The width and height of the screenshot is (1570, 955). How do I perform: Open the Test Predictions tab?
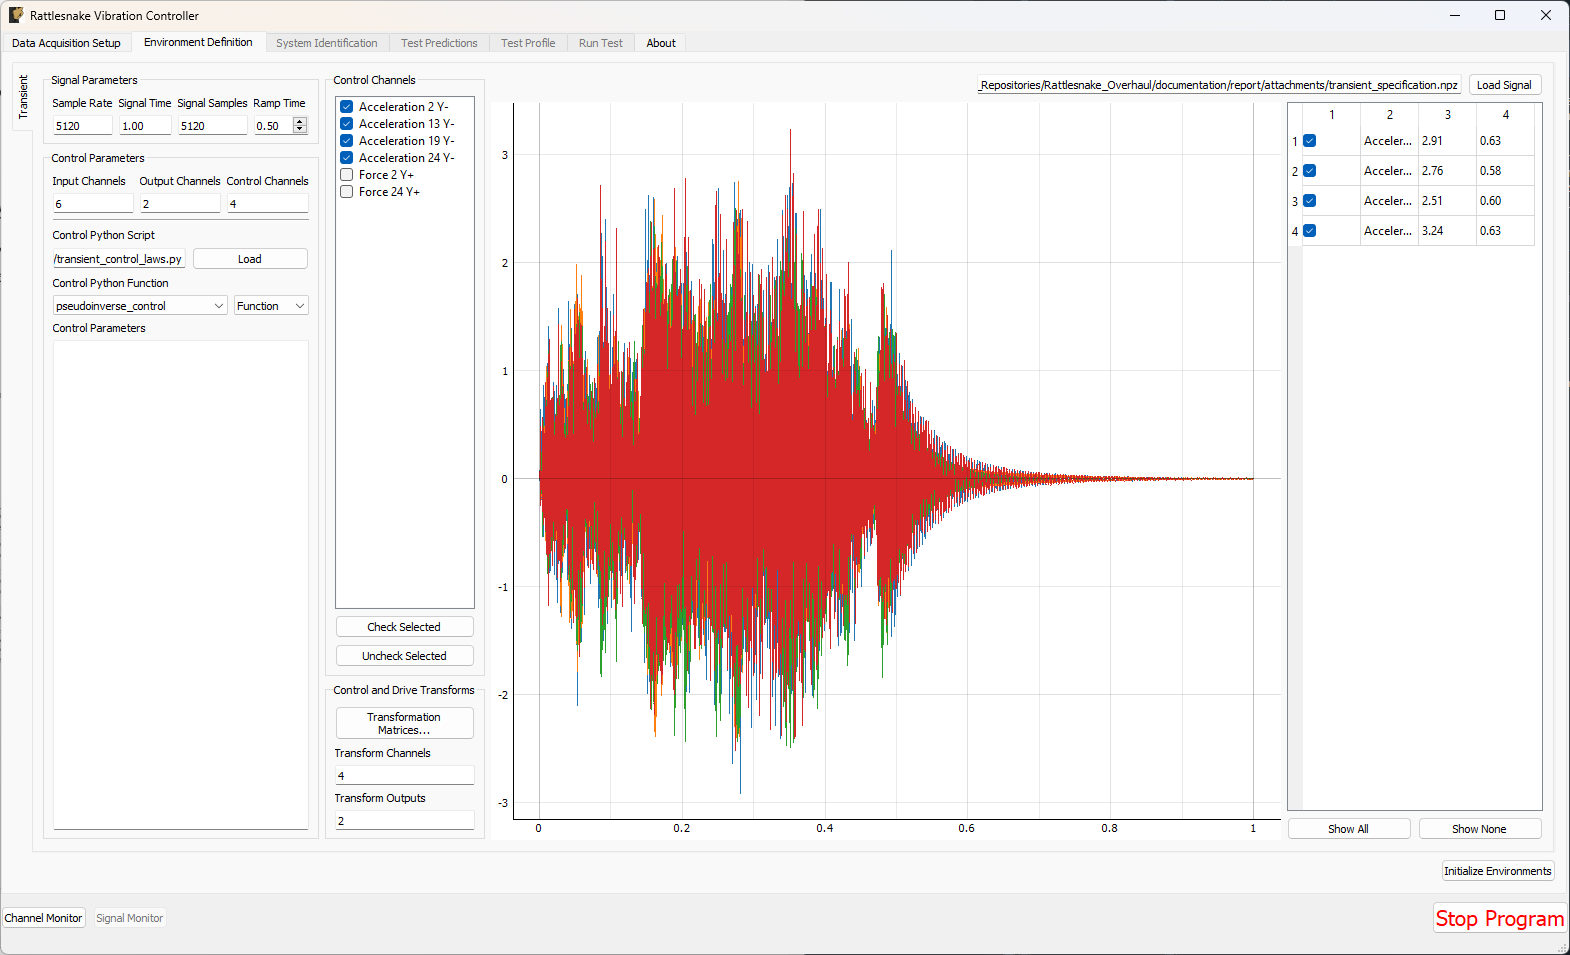[x=439, y=43]
